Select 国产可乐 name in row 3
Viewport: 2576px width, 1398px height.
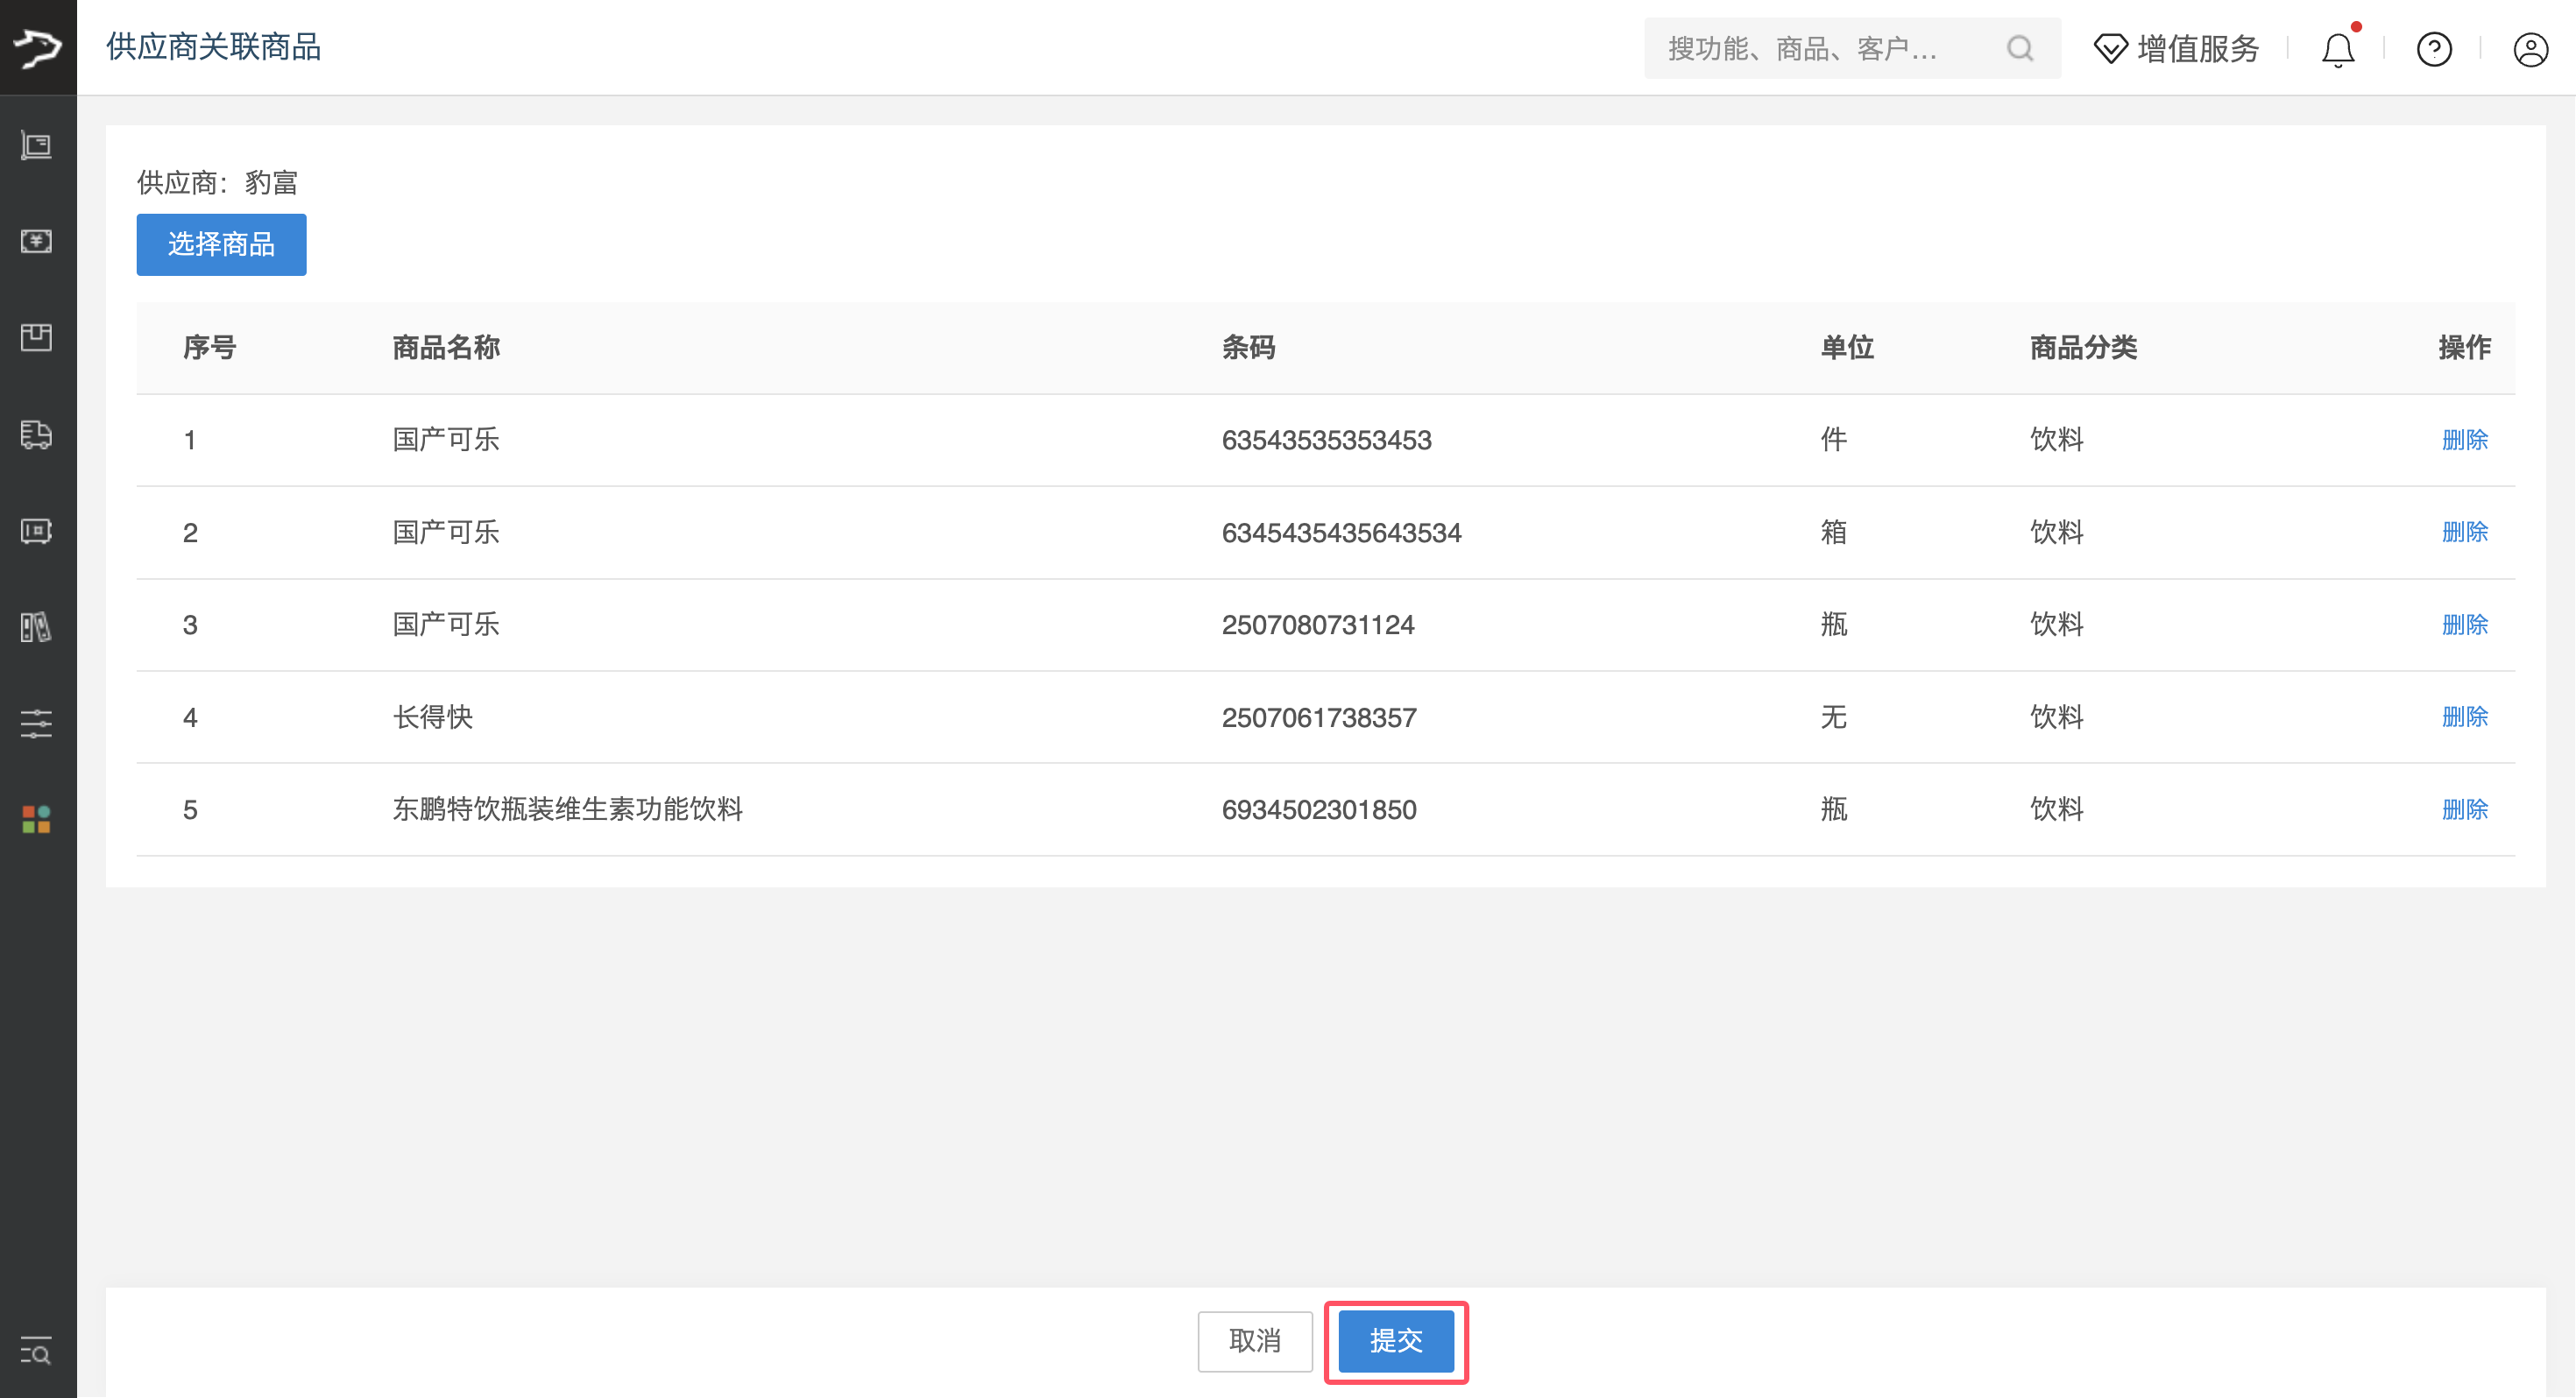point(446,625)
